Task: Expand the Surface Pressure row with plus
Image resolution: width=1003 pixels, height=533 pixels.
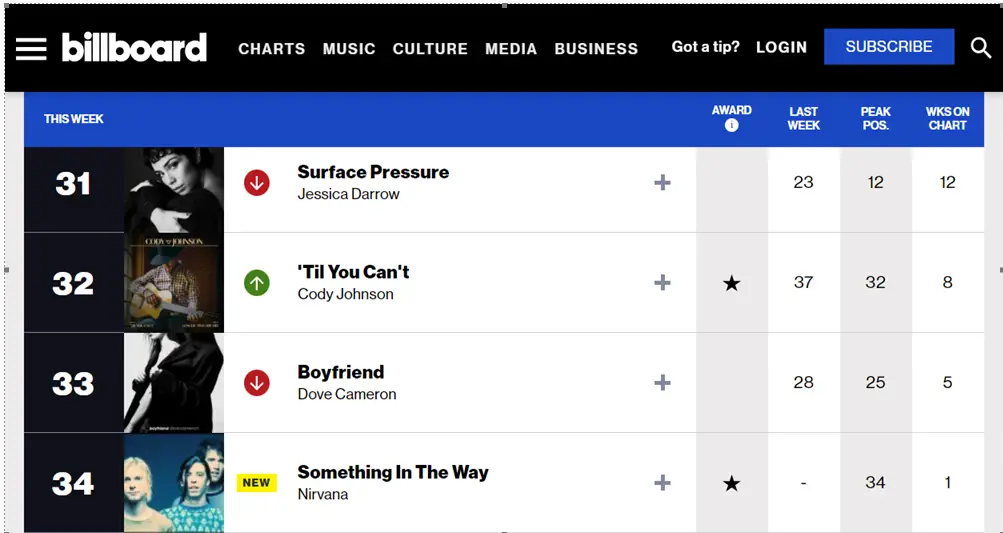Action: (662, 183)
